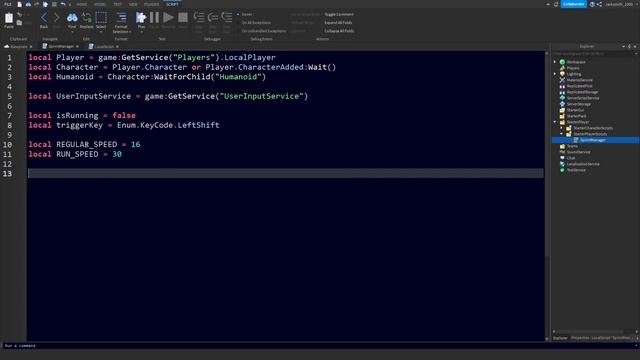The image size is (640, 360).
Task: Select ReplicatedStorage in the Explorer
Action: [582, 92]
